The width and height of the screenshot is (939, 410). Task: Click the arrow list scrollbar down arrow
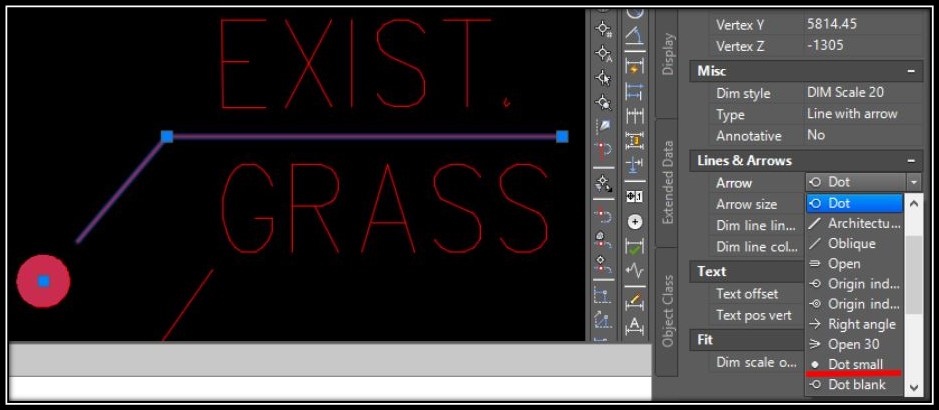point(913,387)
